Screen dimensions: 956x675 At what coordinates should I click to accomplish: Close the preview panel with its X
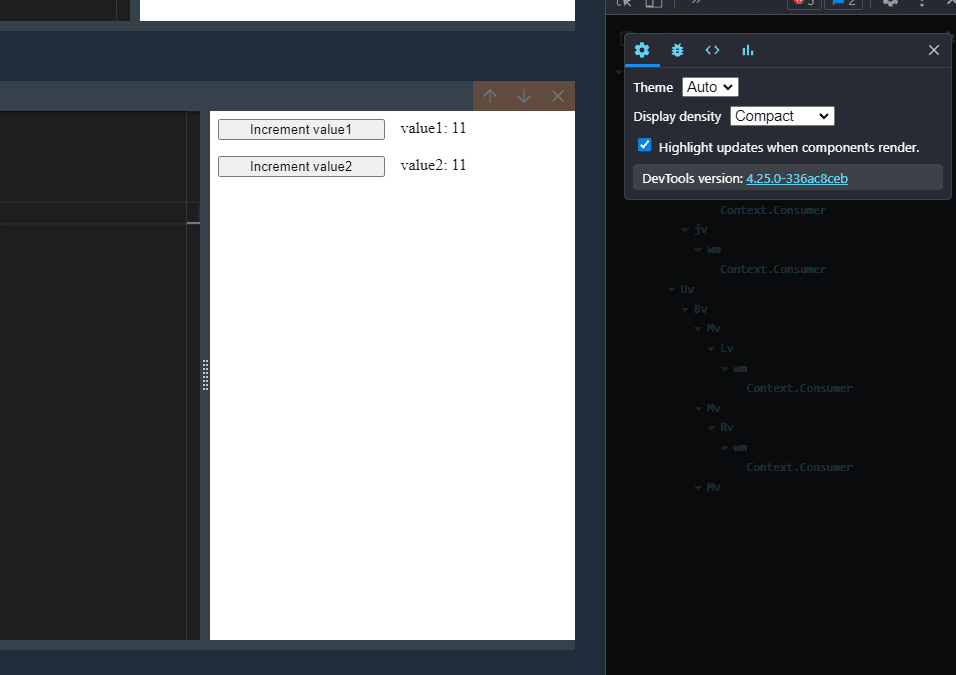click(558, 96)
